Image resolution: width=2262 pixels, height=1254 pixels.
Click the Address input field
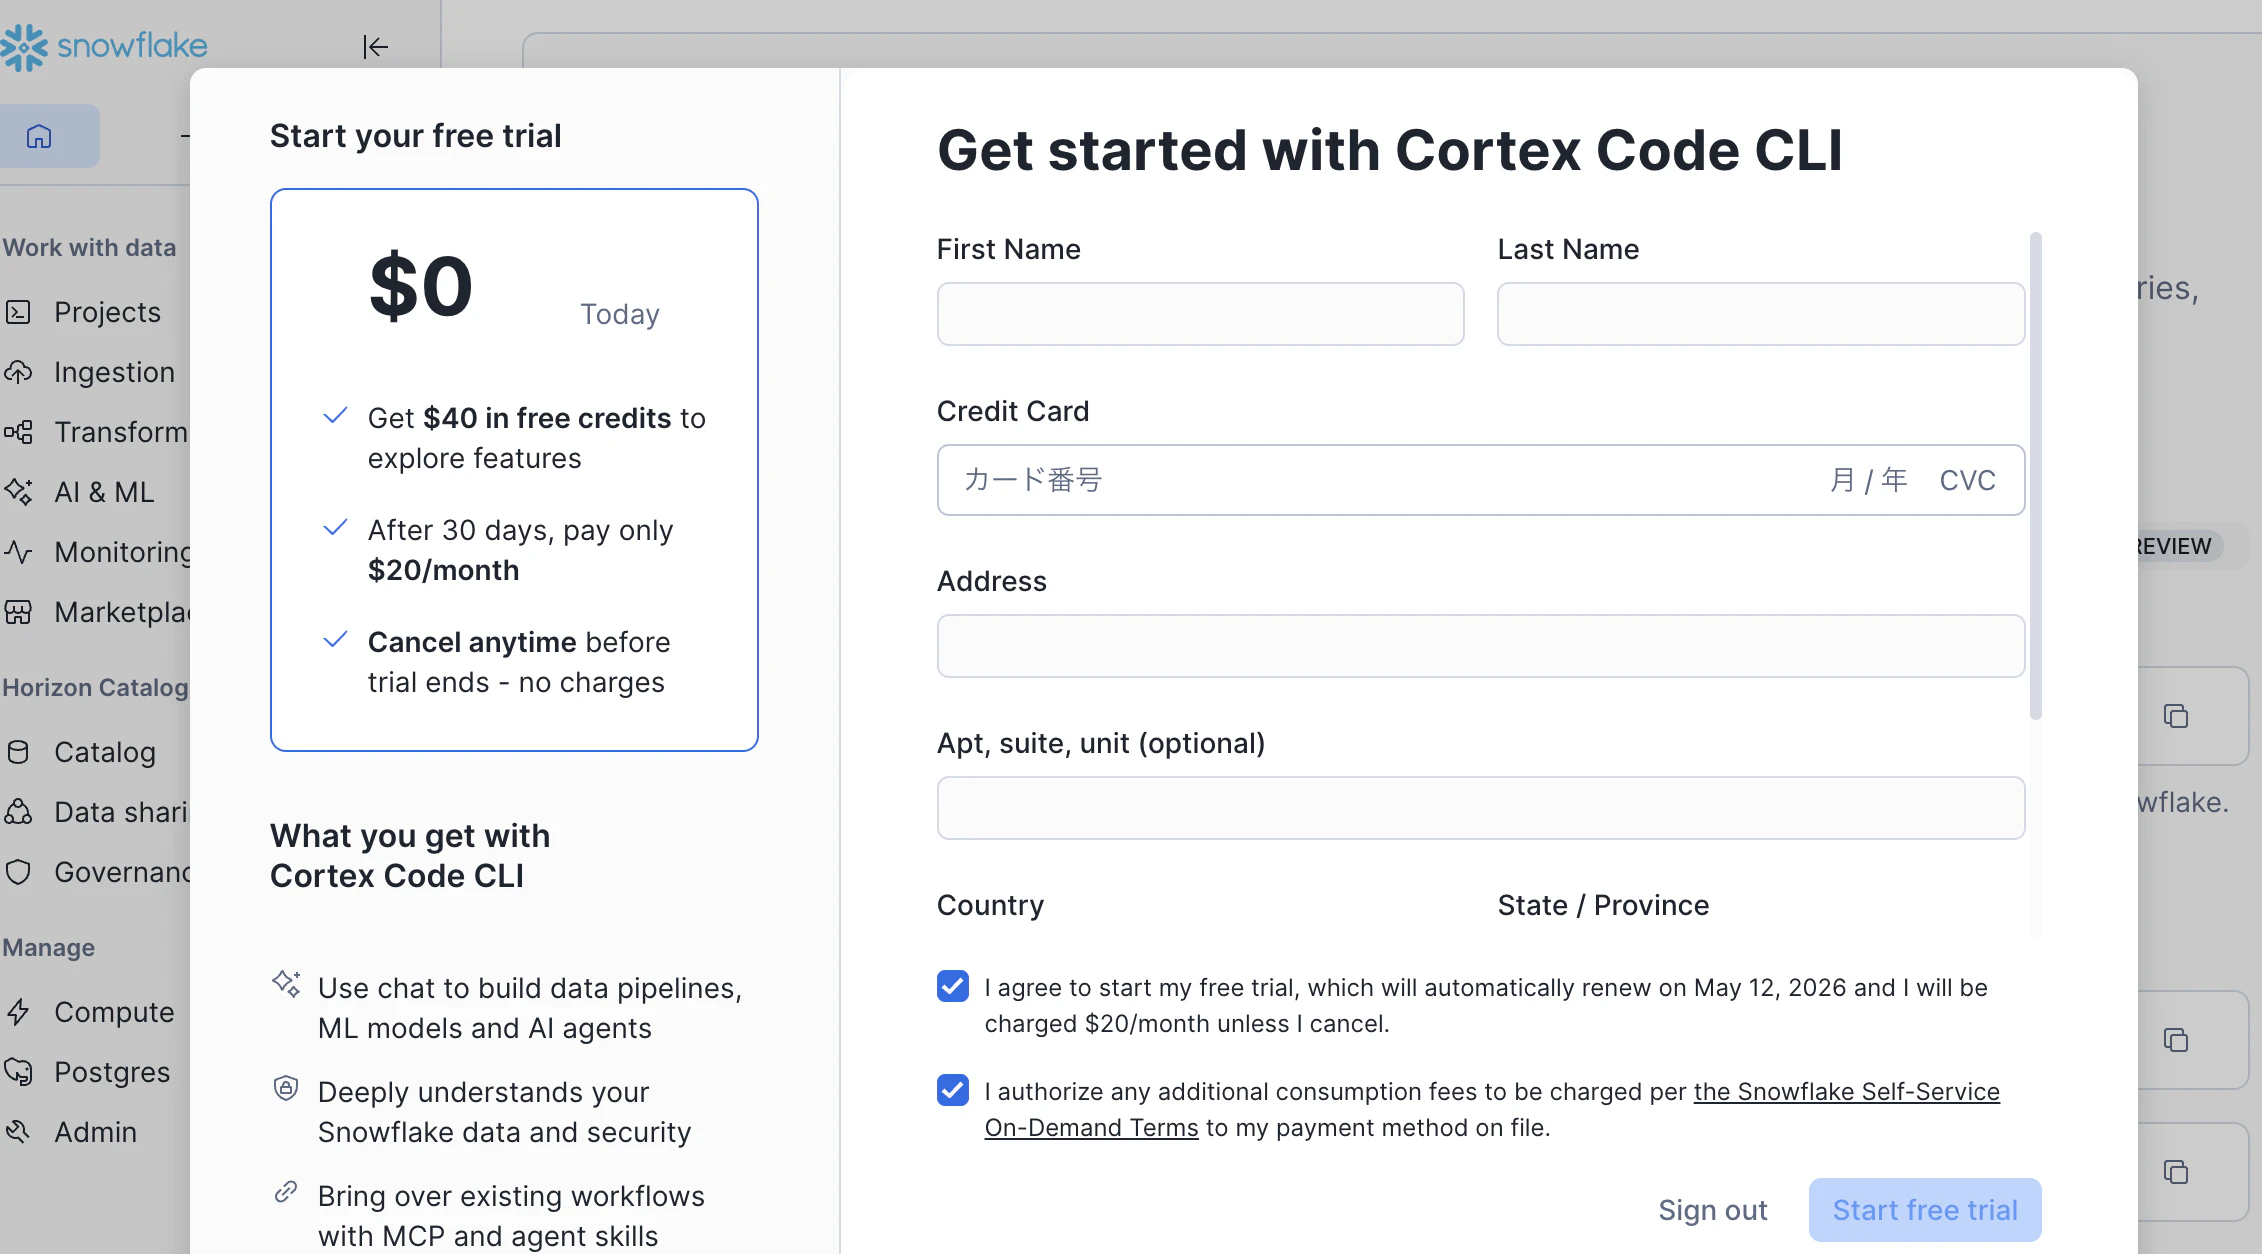(x=1481, y=646)
